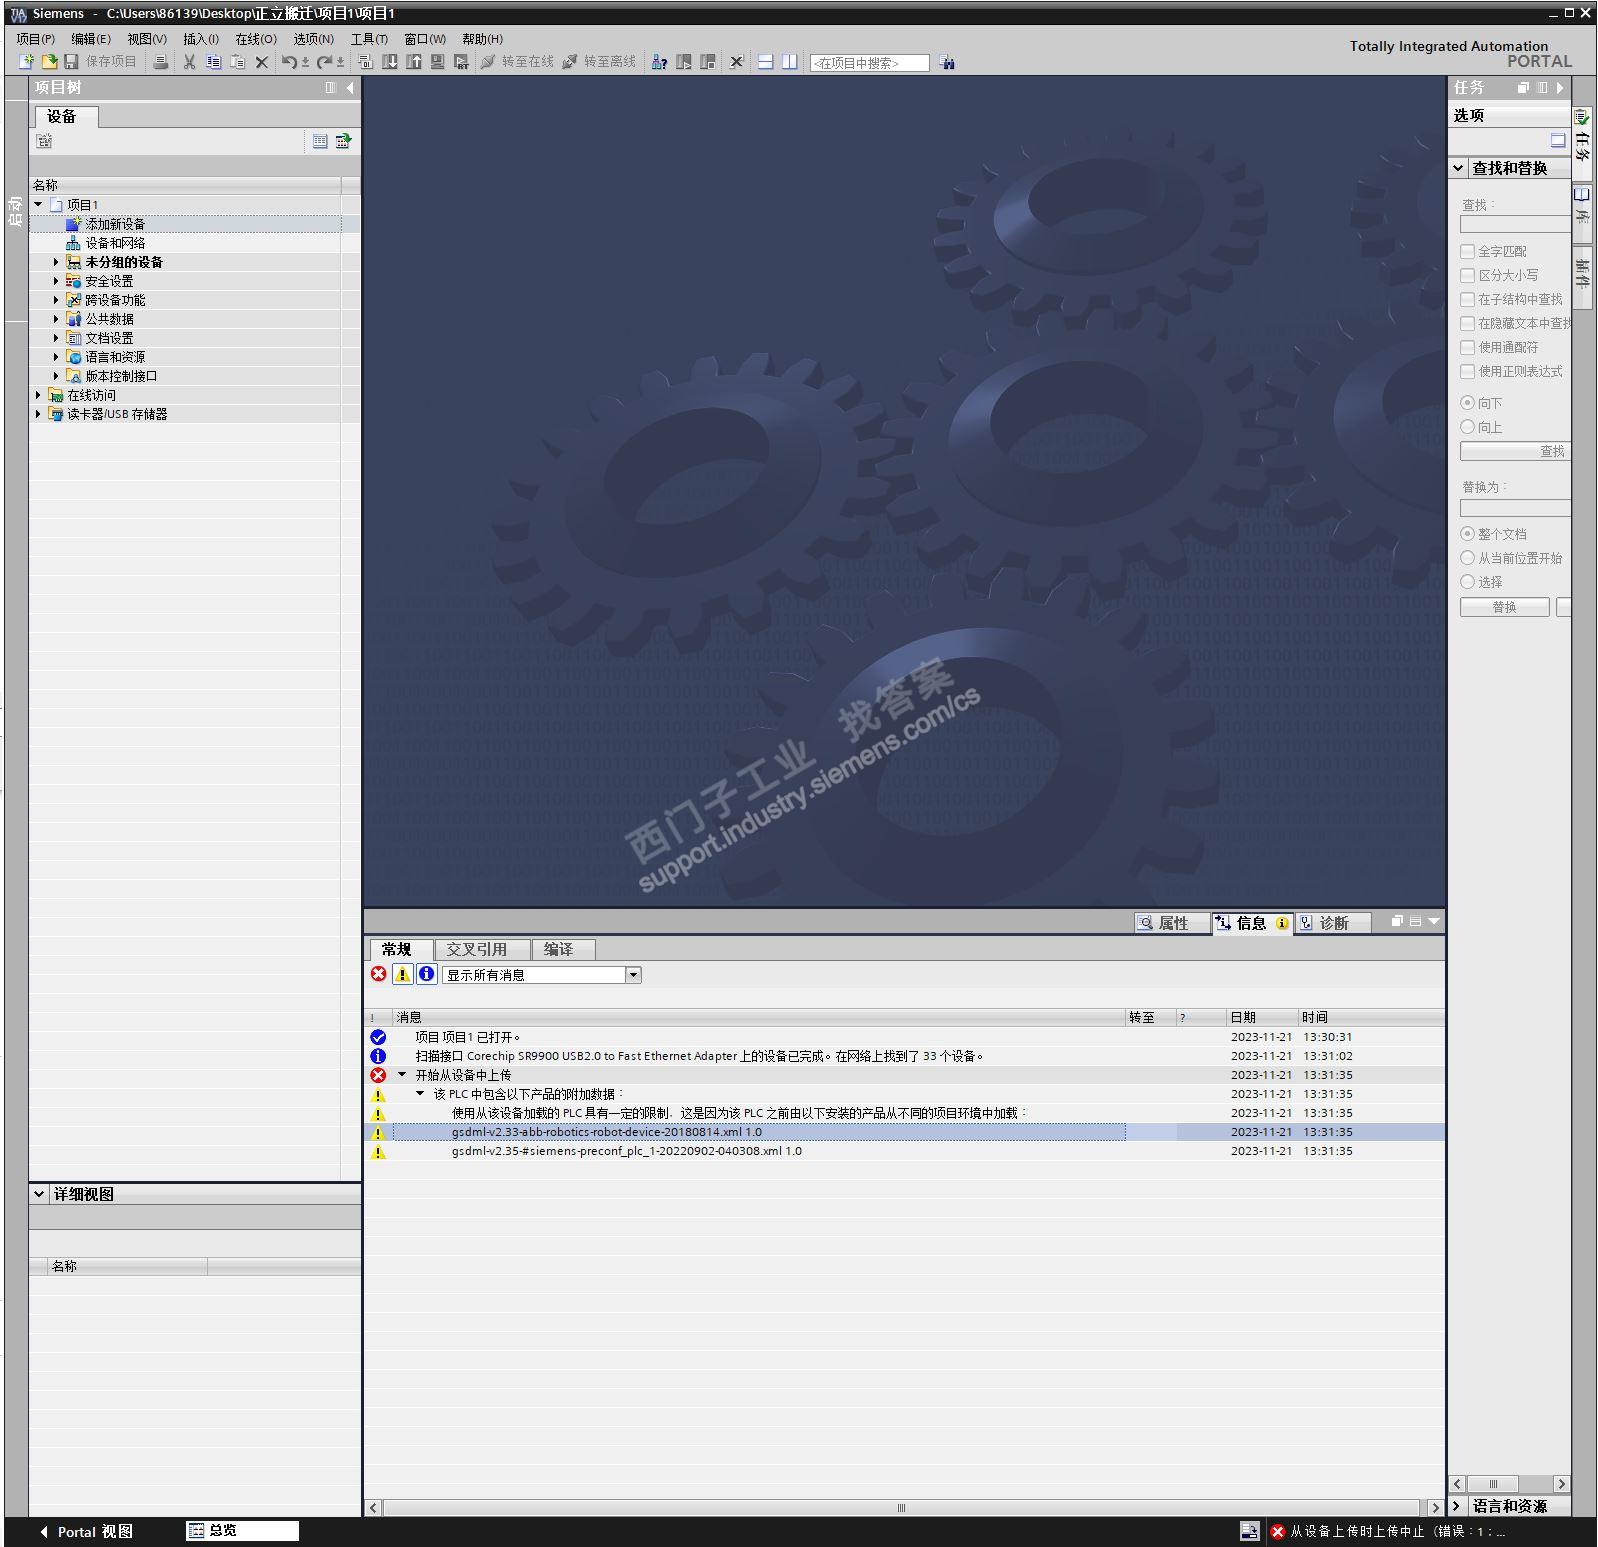Image resolution: width=1598 pixels, height=1547 pixels.
Task: Click the open project toolbar icon
Action: tap(49, 62)
